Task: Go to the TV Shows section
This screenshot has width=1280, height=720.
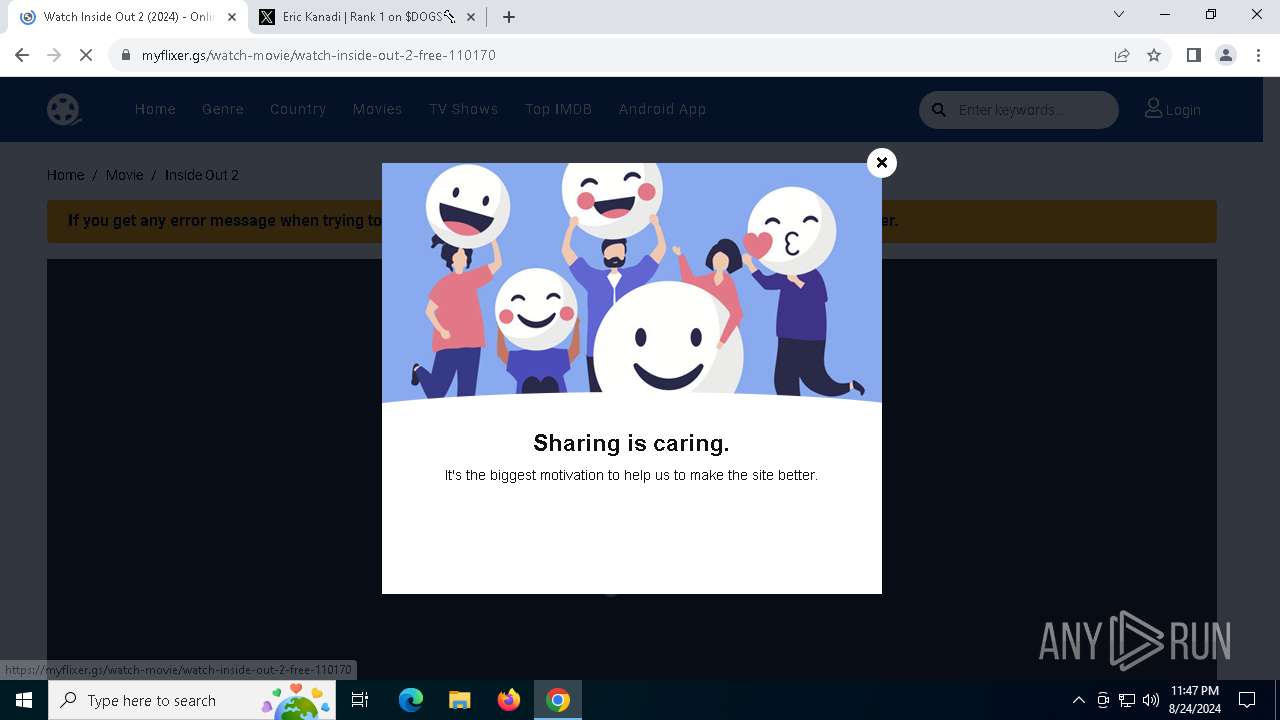Action: coord(464,110)
